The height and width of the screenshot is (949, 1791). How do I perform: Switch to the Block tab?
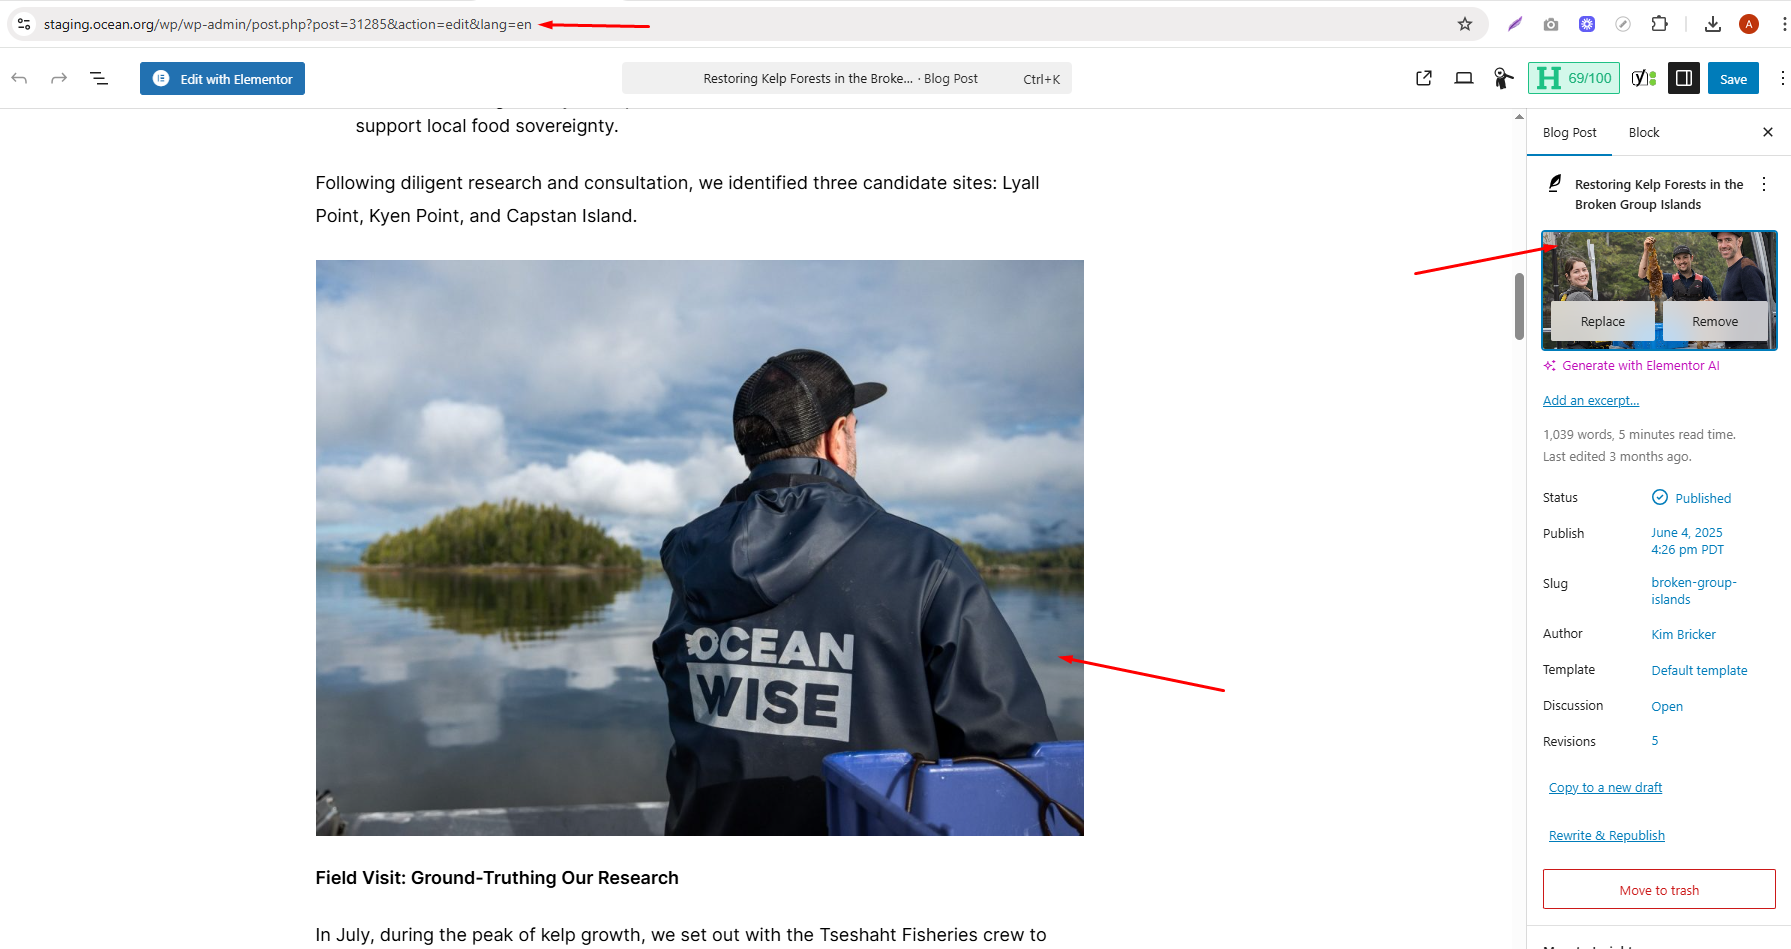coord(1644,132)
